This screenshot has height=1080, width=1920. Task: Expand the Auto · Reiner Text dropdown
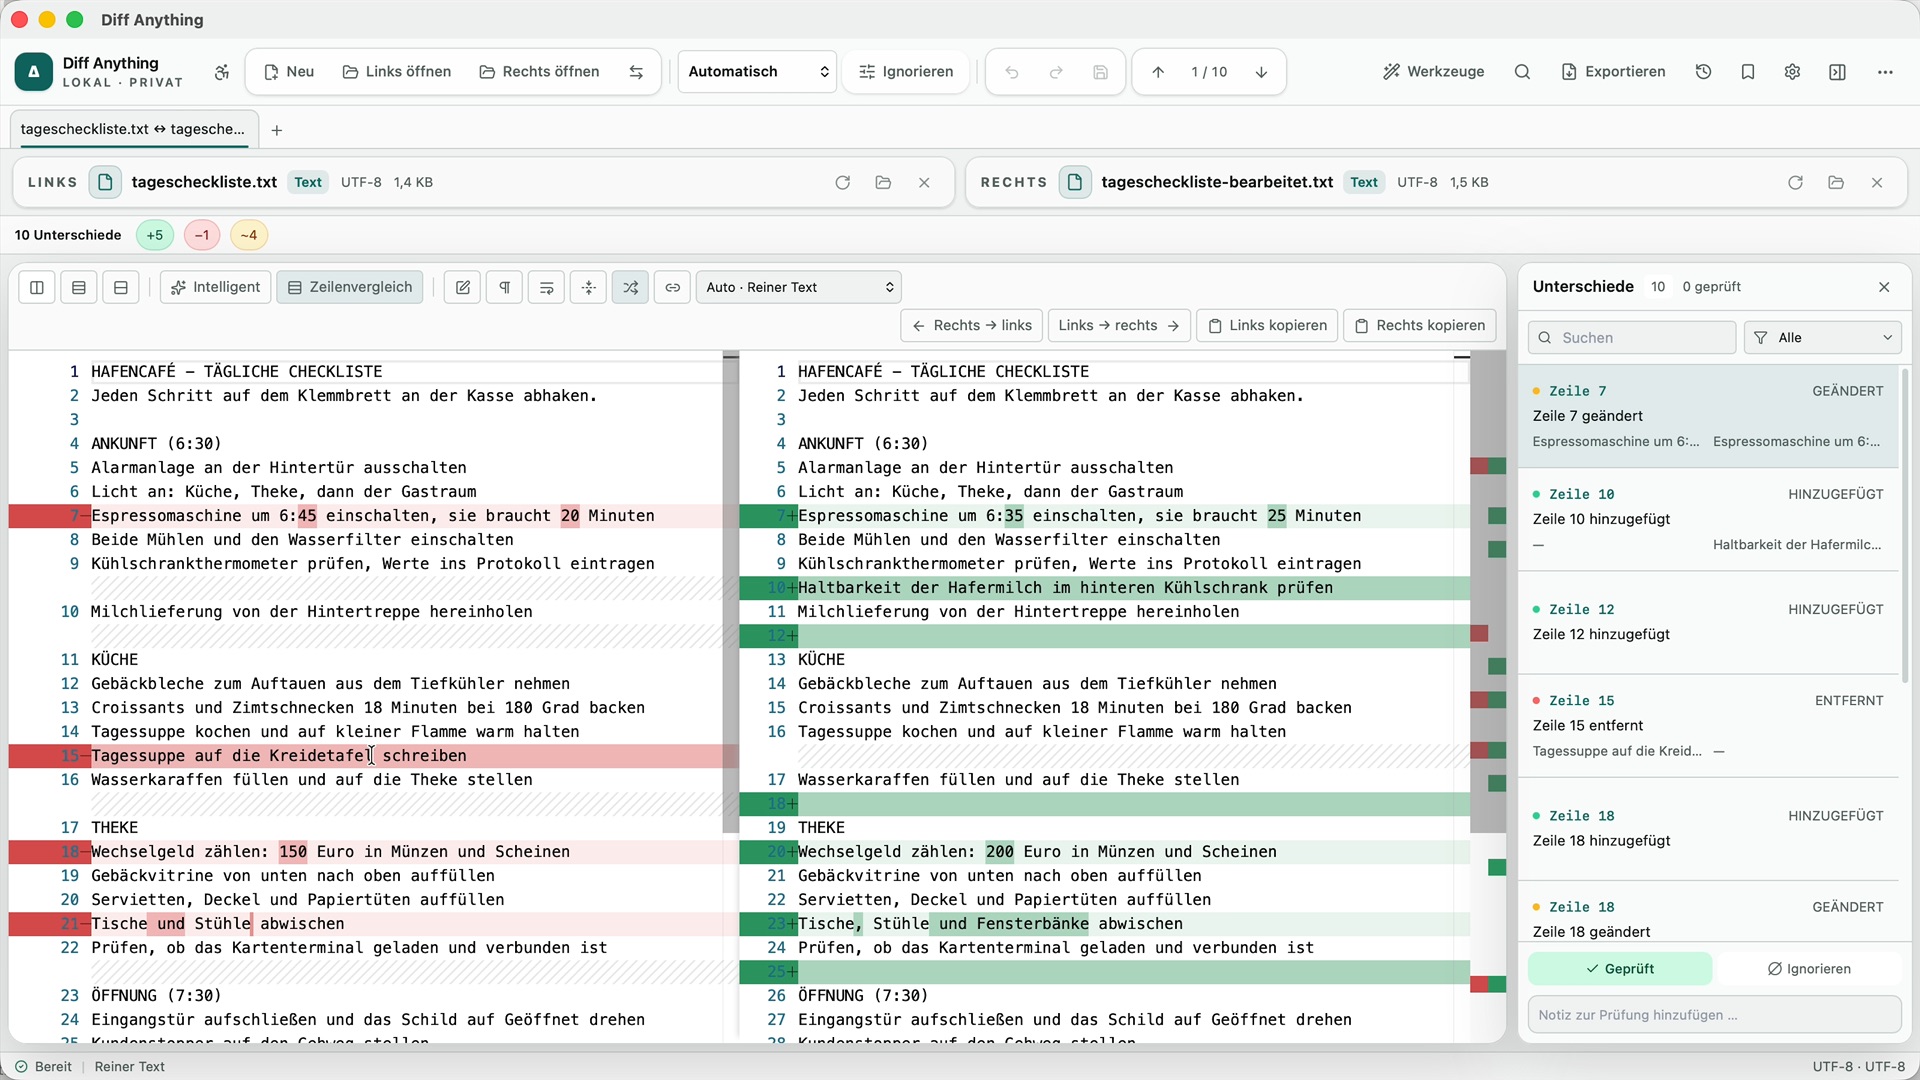click(x=799, y=287)
